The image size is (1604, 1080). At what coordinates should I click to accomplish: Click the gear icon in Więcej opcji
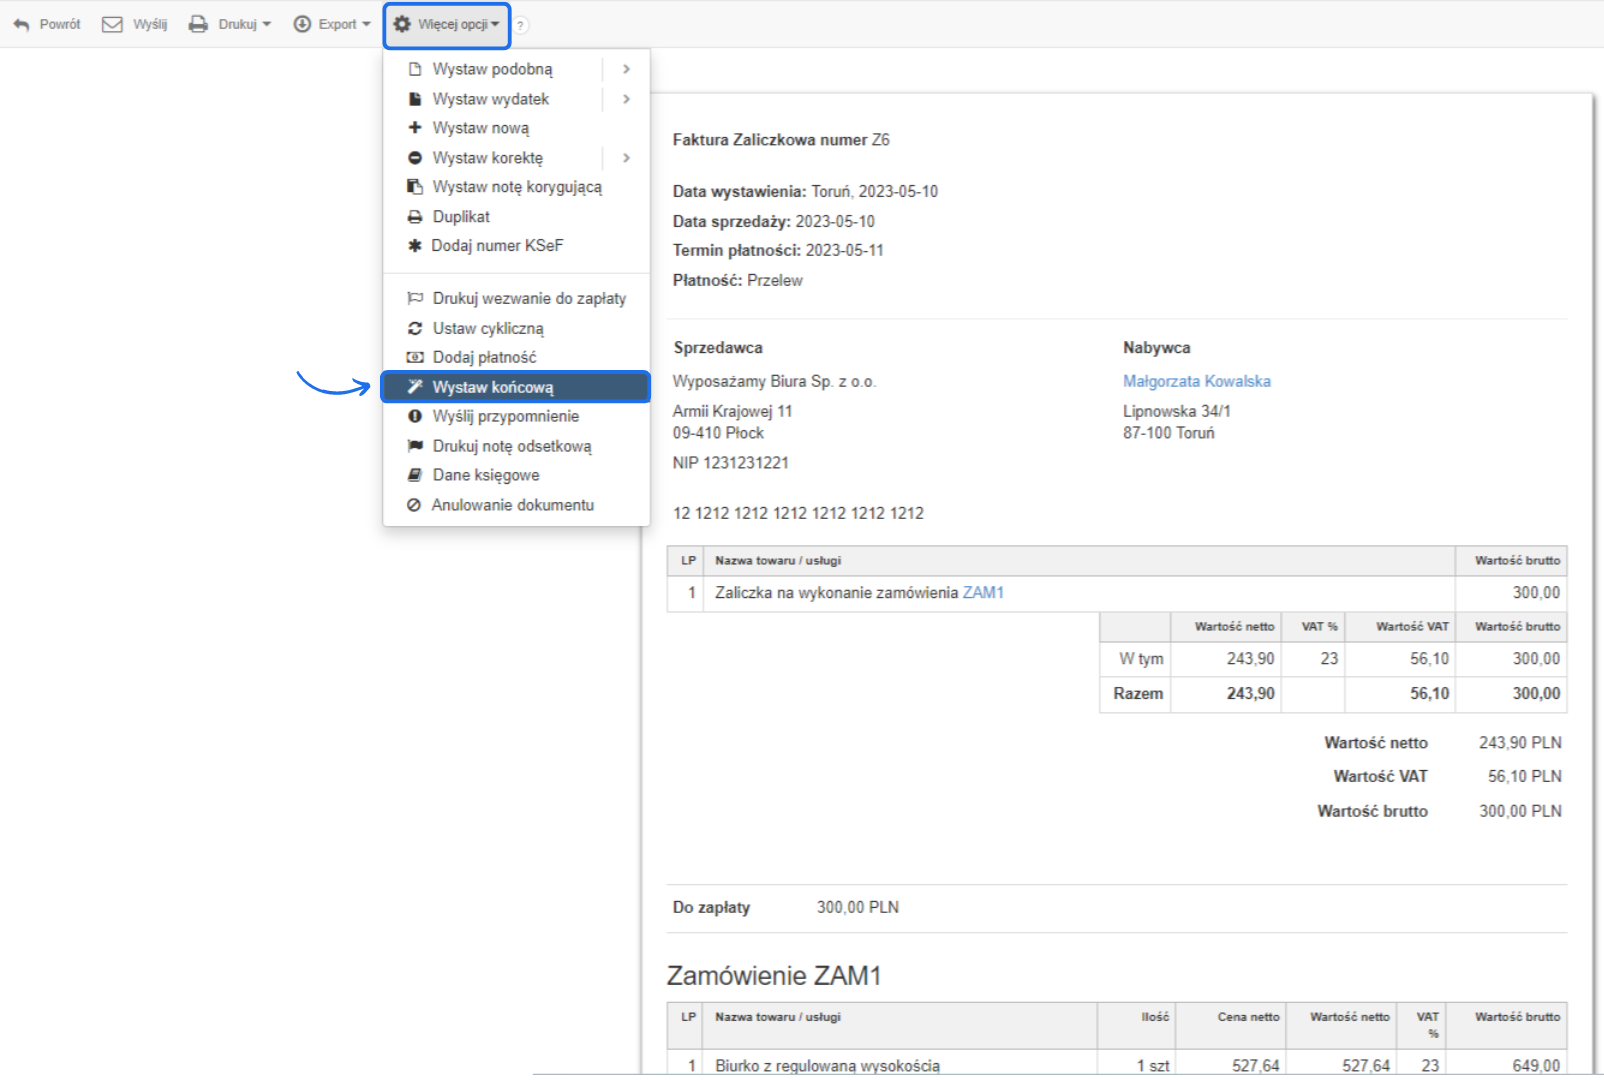pyautogui.click(x=402, y=24)
